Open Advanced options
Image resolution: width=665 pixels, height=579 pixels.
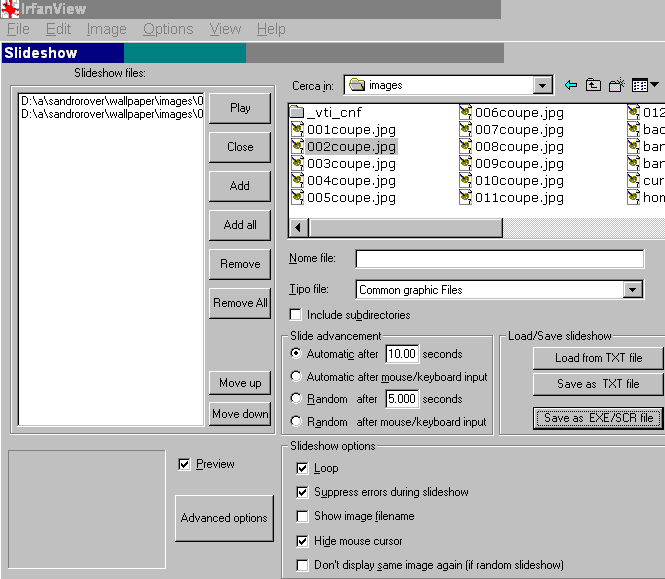[224, 518]
